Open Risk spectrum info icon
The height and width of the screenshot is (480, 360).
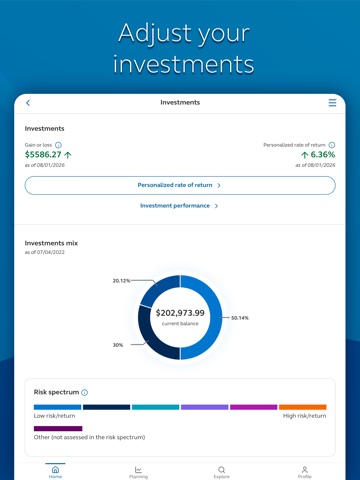[x=85, y=393]
